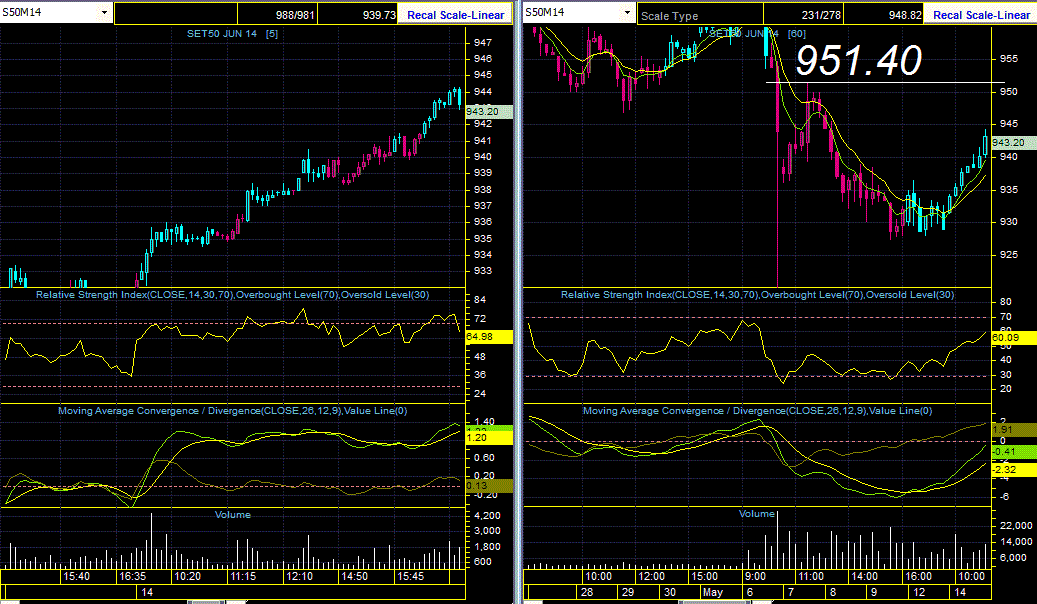Click the large 951.40 price annotation
Screen dimensions: 1037x604
point(858,60)
